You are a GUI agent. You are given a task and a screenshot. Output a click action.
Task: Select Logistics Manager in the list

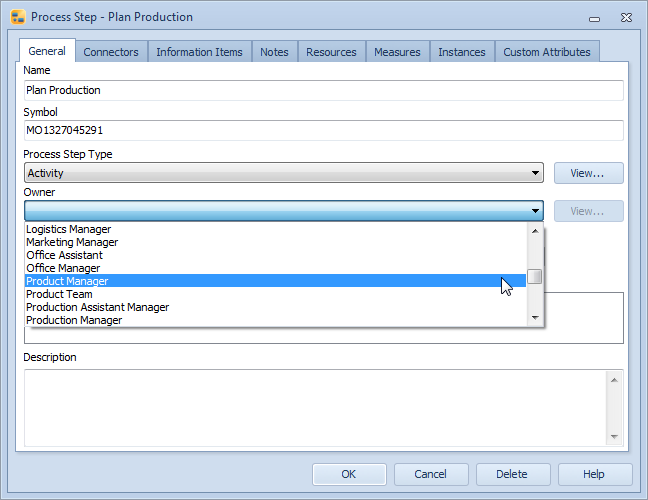(68, 229)
